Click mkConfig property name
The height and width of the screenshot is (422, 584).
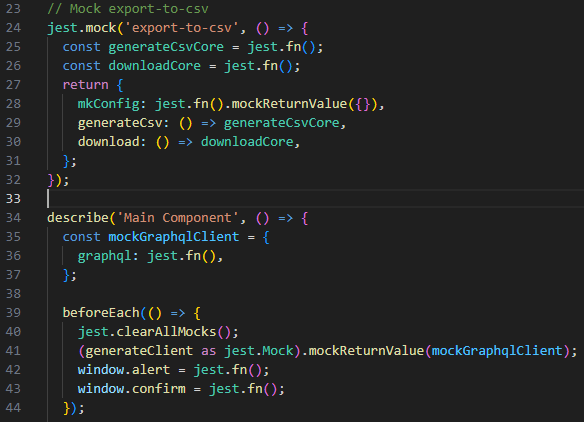coord(108,104)
